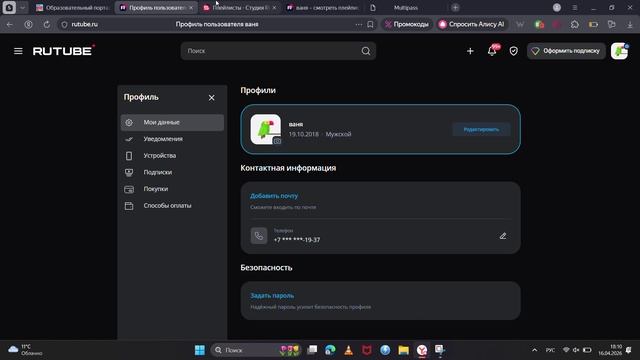
Task: Open the Rutube hamburger menu
Action: tap(18, 51)
